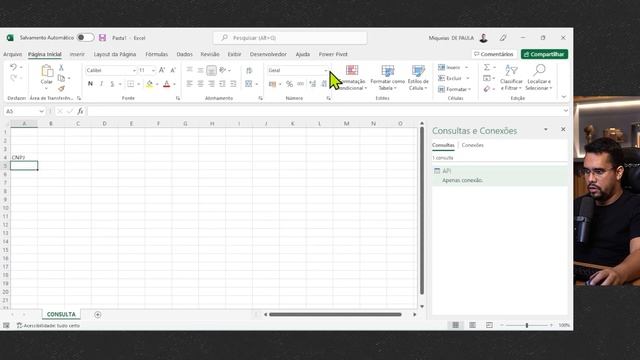Close the Consultas e Conexões panel
The width and height of the screenshot is (640, 360).
click(x=563, y=129)
